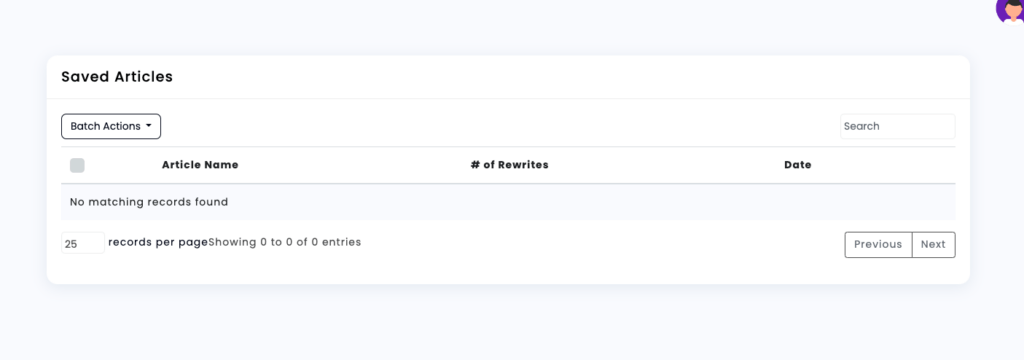Click the number 25 in page-size box
The image size is (1024, 360).
coord(71,244)
